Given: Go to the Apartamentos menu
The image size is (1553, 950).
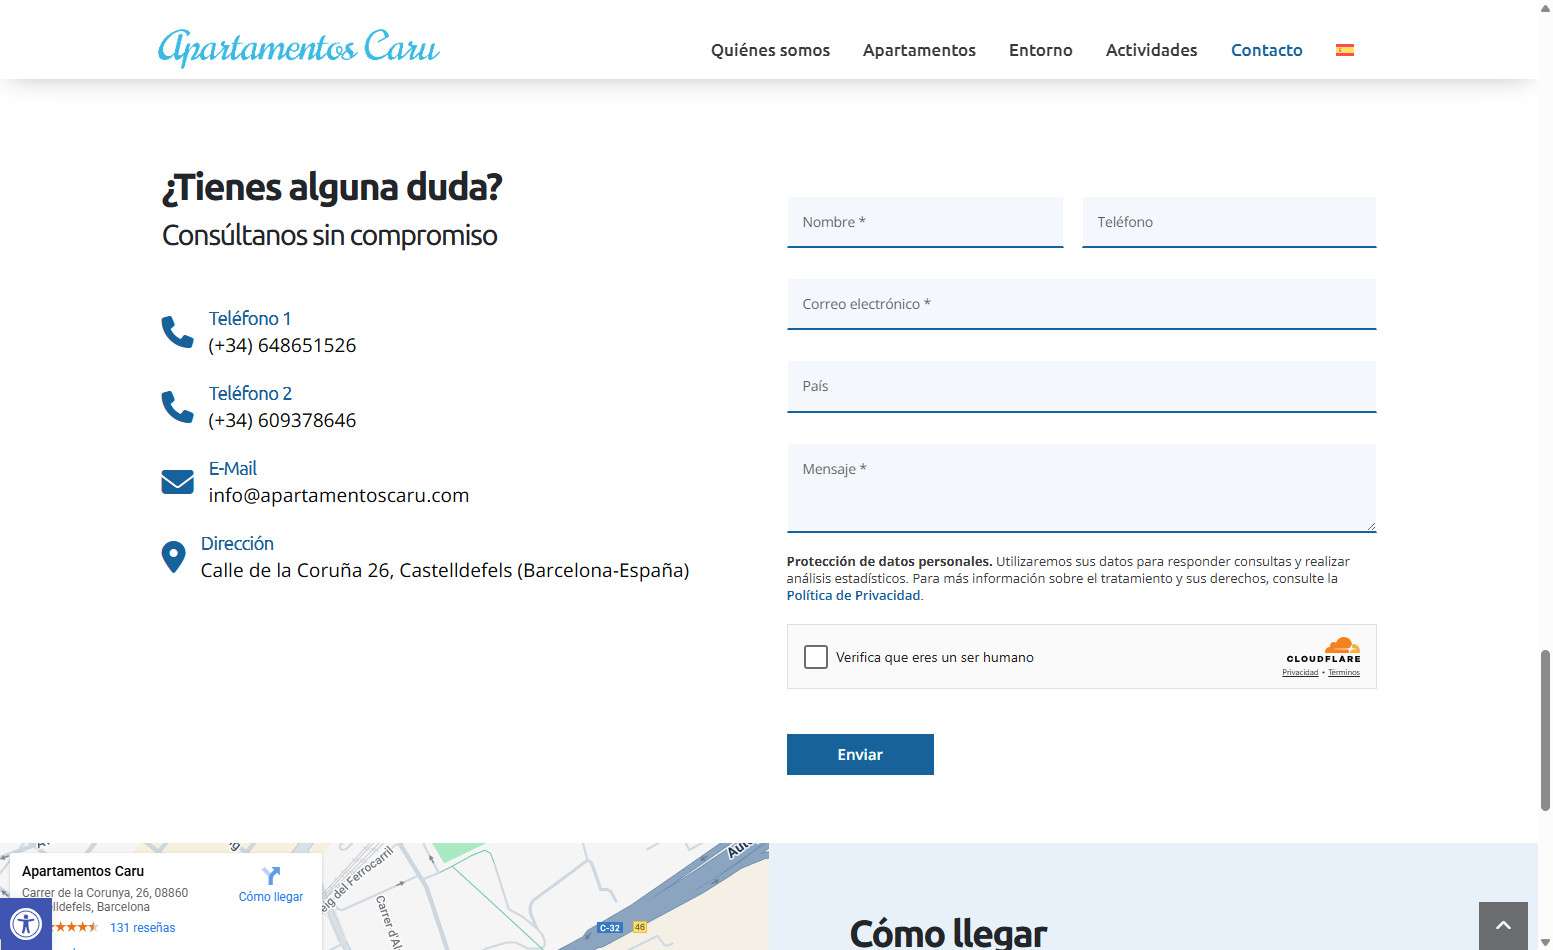Looking at the screenshot, I should click(919, 50).
